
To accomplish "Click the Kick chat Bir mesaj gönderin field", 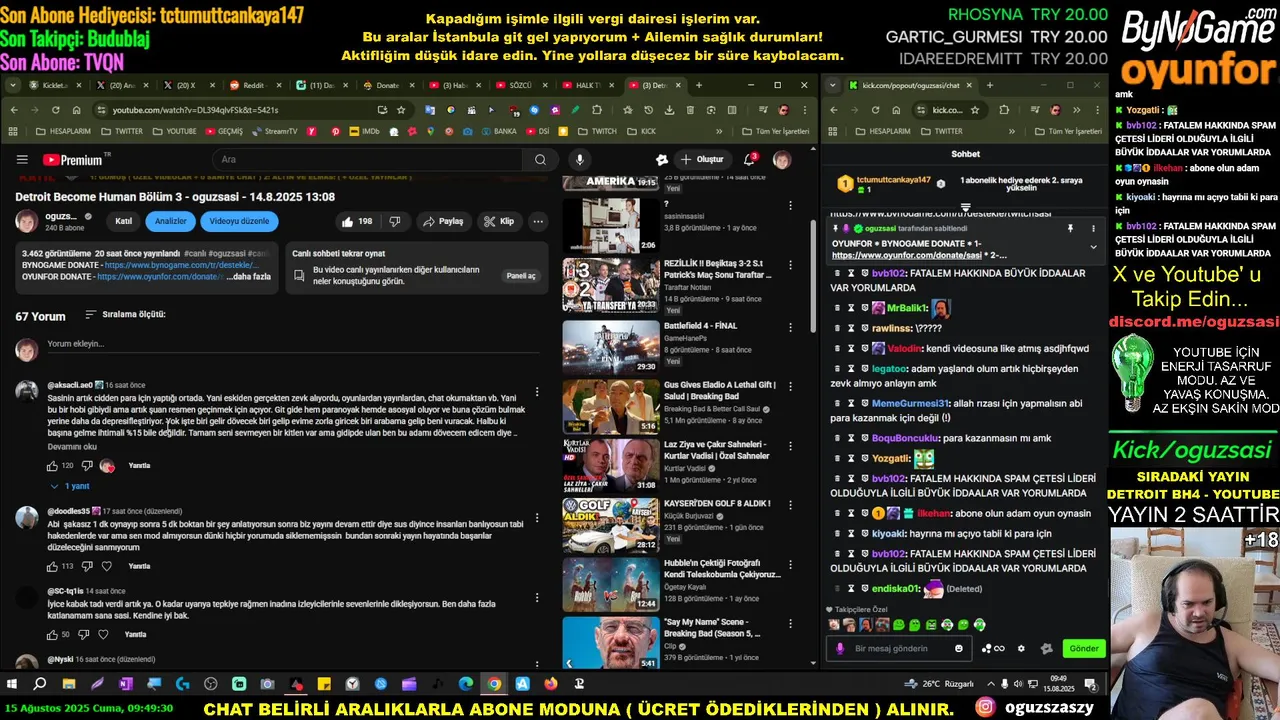I will click(900, 648).
